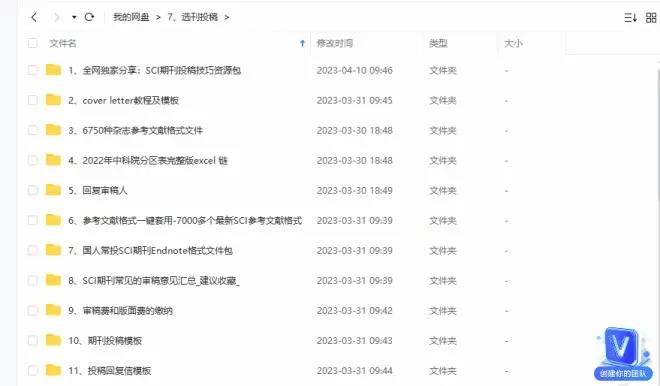The image size is (660, 386).
Task: Check the box for cover letter教程及模板 folder
Action: pos(32,100)
